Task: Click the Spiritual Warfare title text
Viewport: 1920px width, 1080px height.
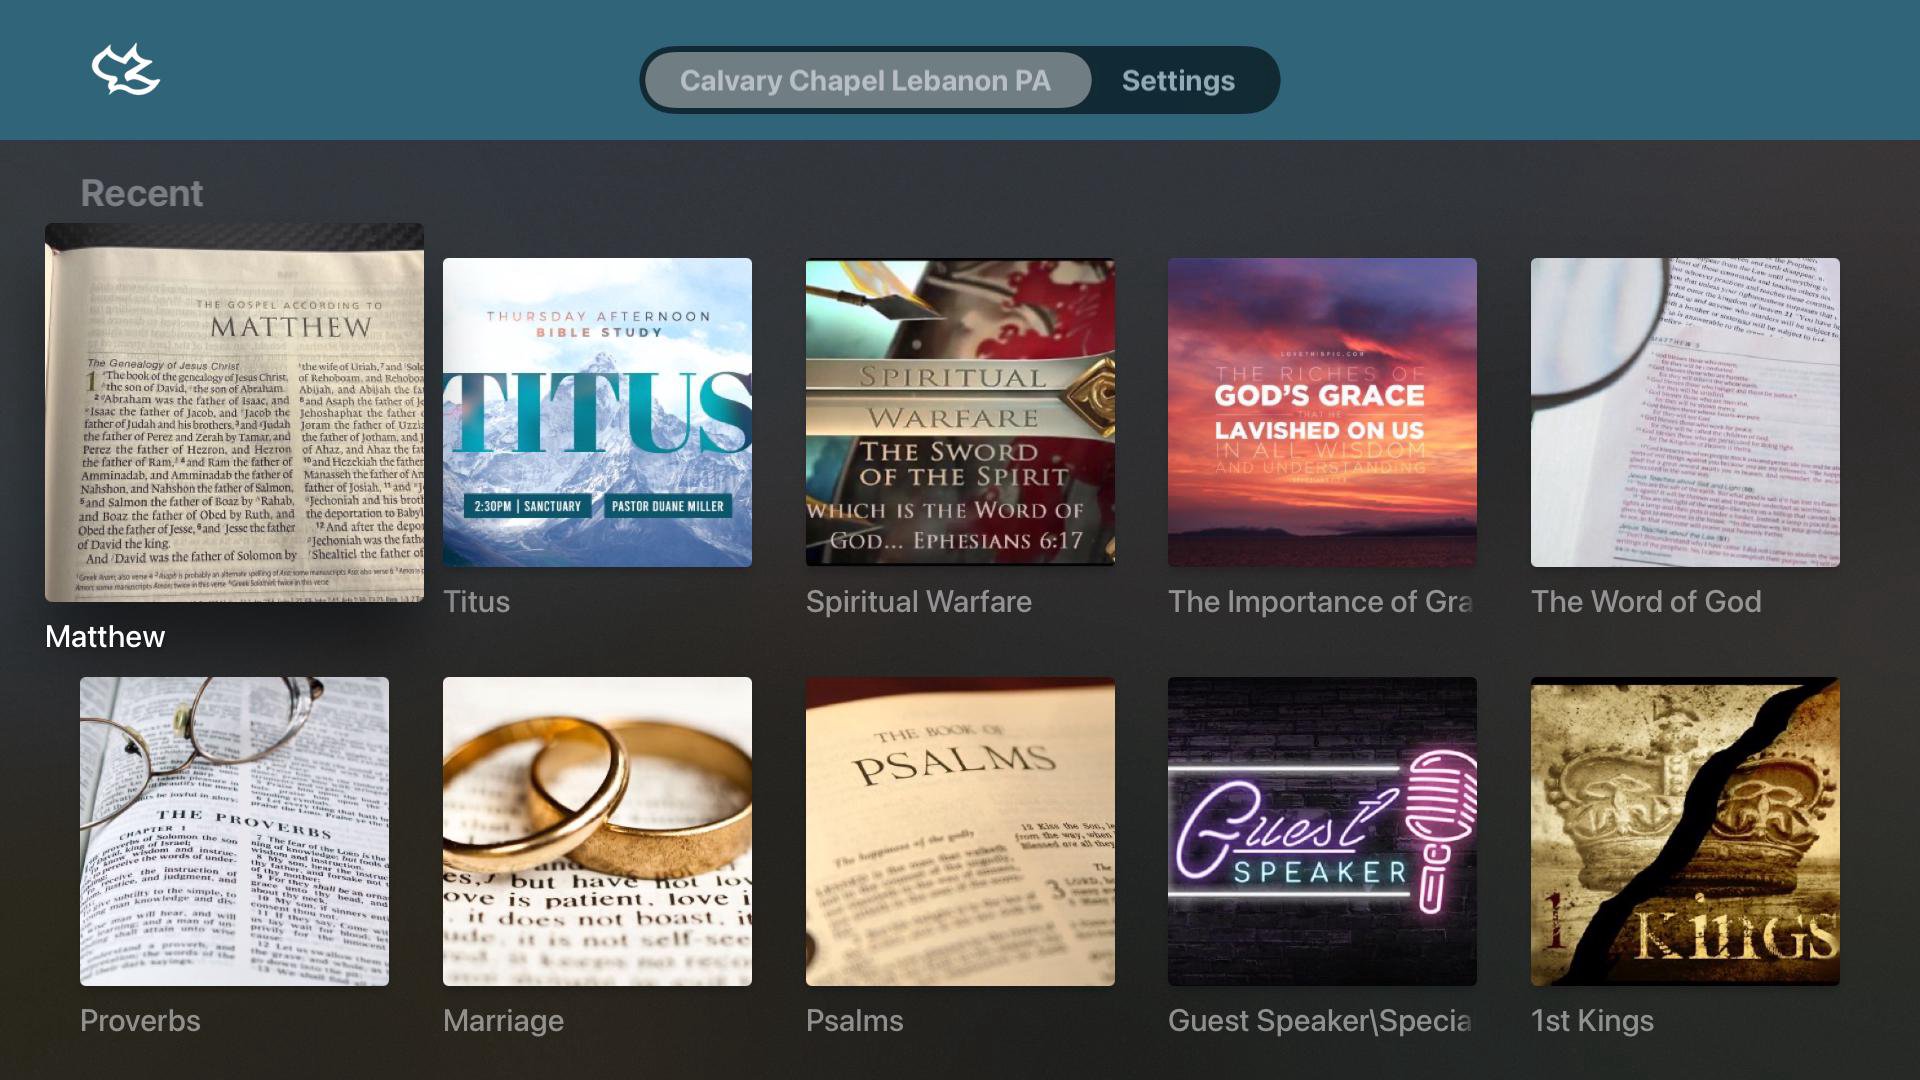Action: 918,602
